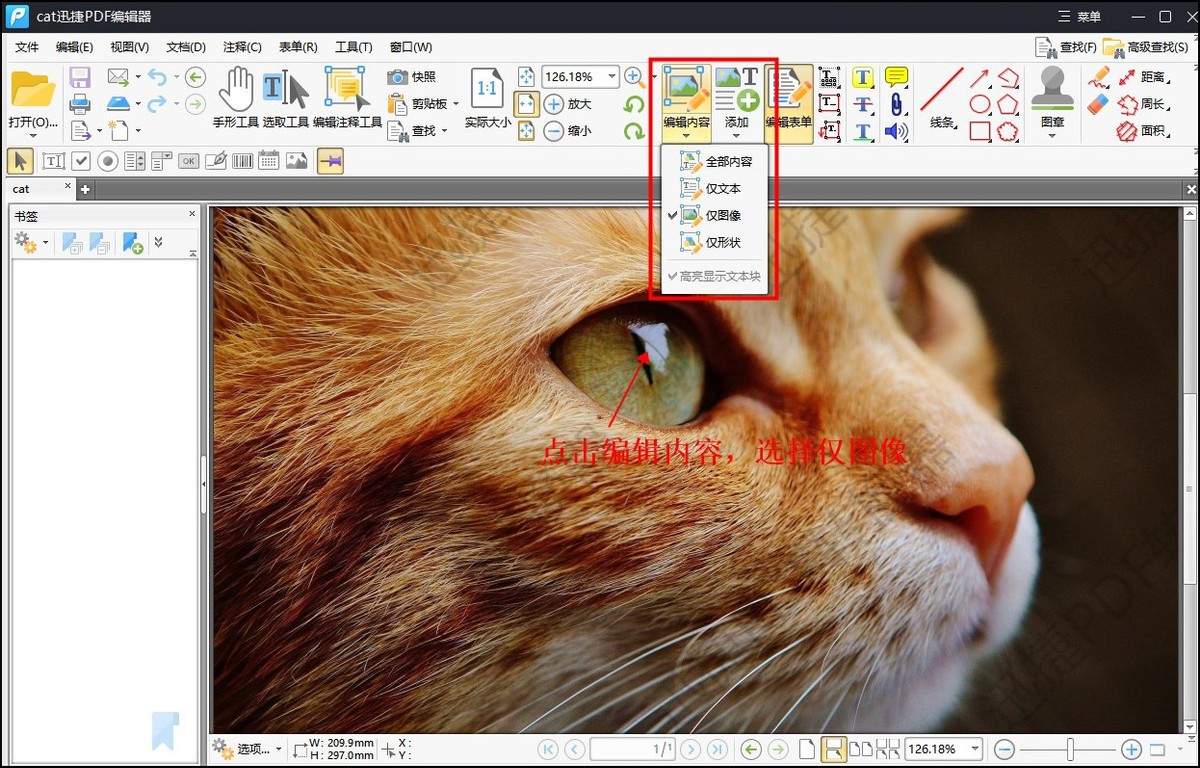Screen dimensions: 1200x768
Task: Start a scan with the scanner icon
Action: [118, 103]
